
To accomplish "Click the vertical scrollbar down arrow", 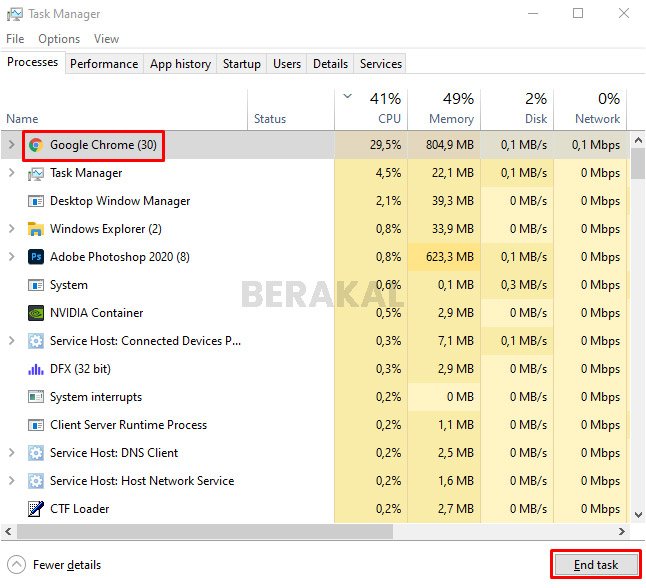I will pyautogui.click(x=638, y=515).
